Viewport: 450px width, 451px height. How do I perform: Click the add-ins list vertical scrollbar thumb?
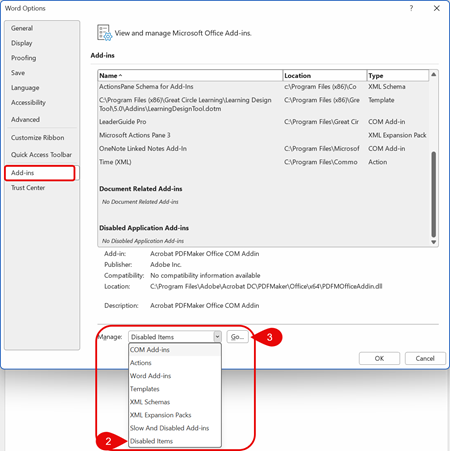point(433,194)
